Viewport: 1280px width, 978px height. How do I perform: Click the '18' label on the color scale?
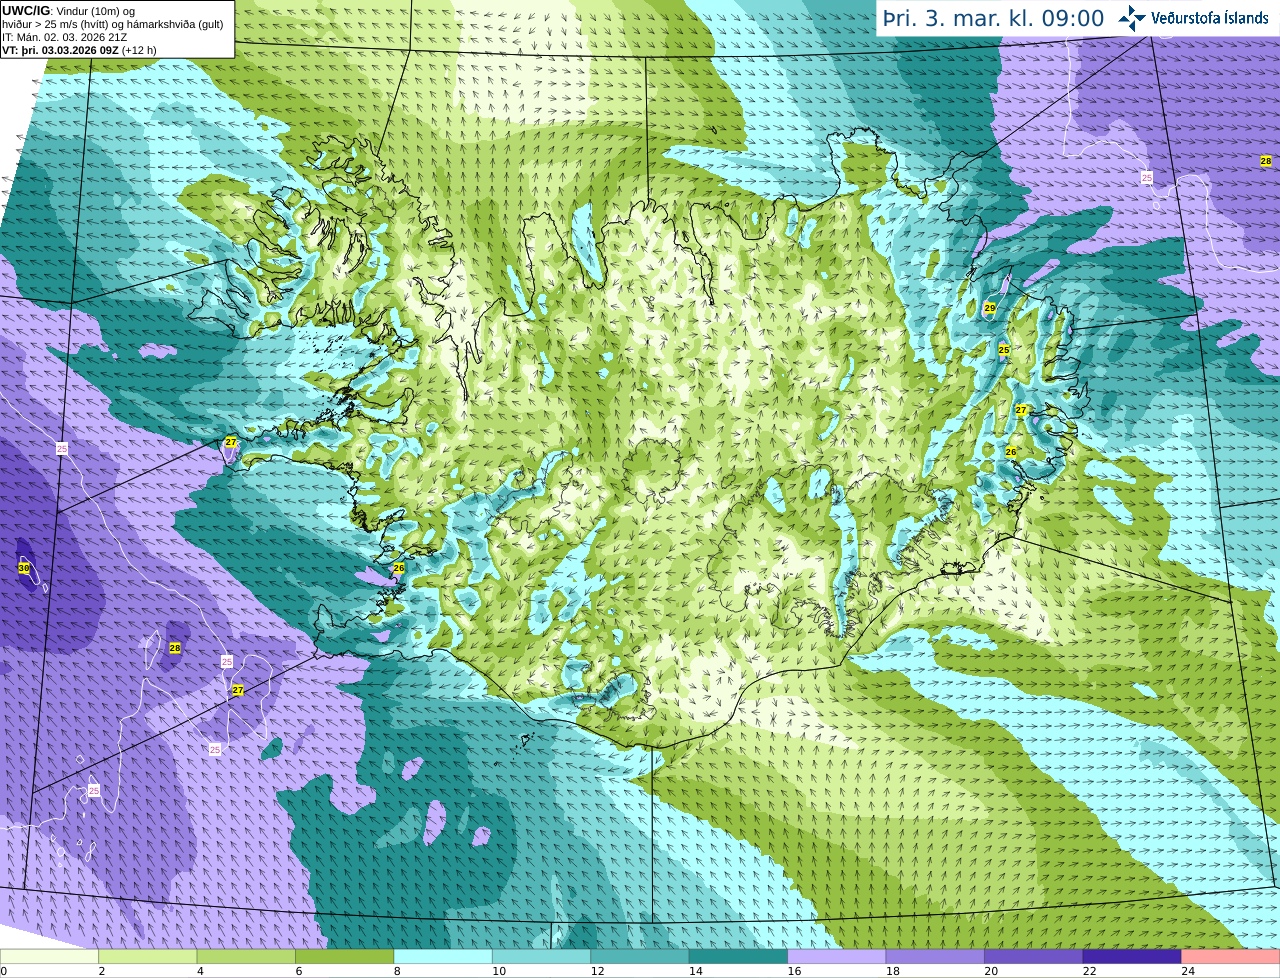(x=892, y=971)
